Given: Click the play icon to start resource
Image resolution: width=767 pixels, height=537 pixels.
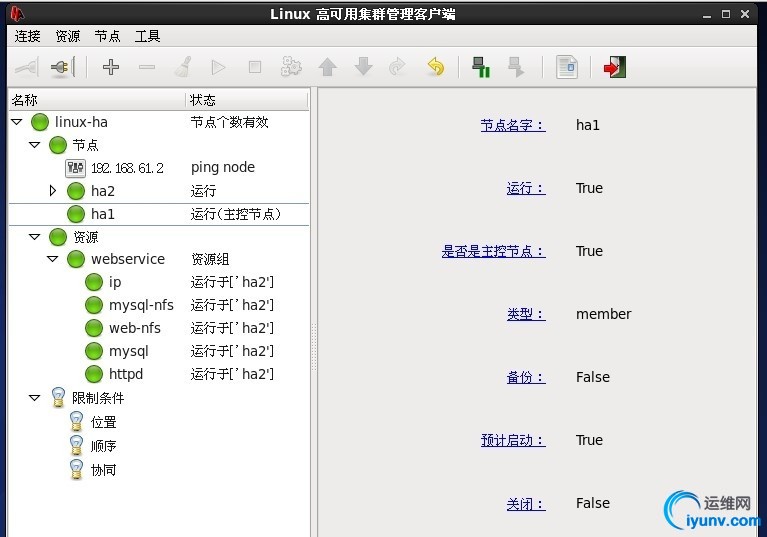Looking at the screenshot, I should (218, 67).
